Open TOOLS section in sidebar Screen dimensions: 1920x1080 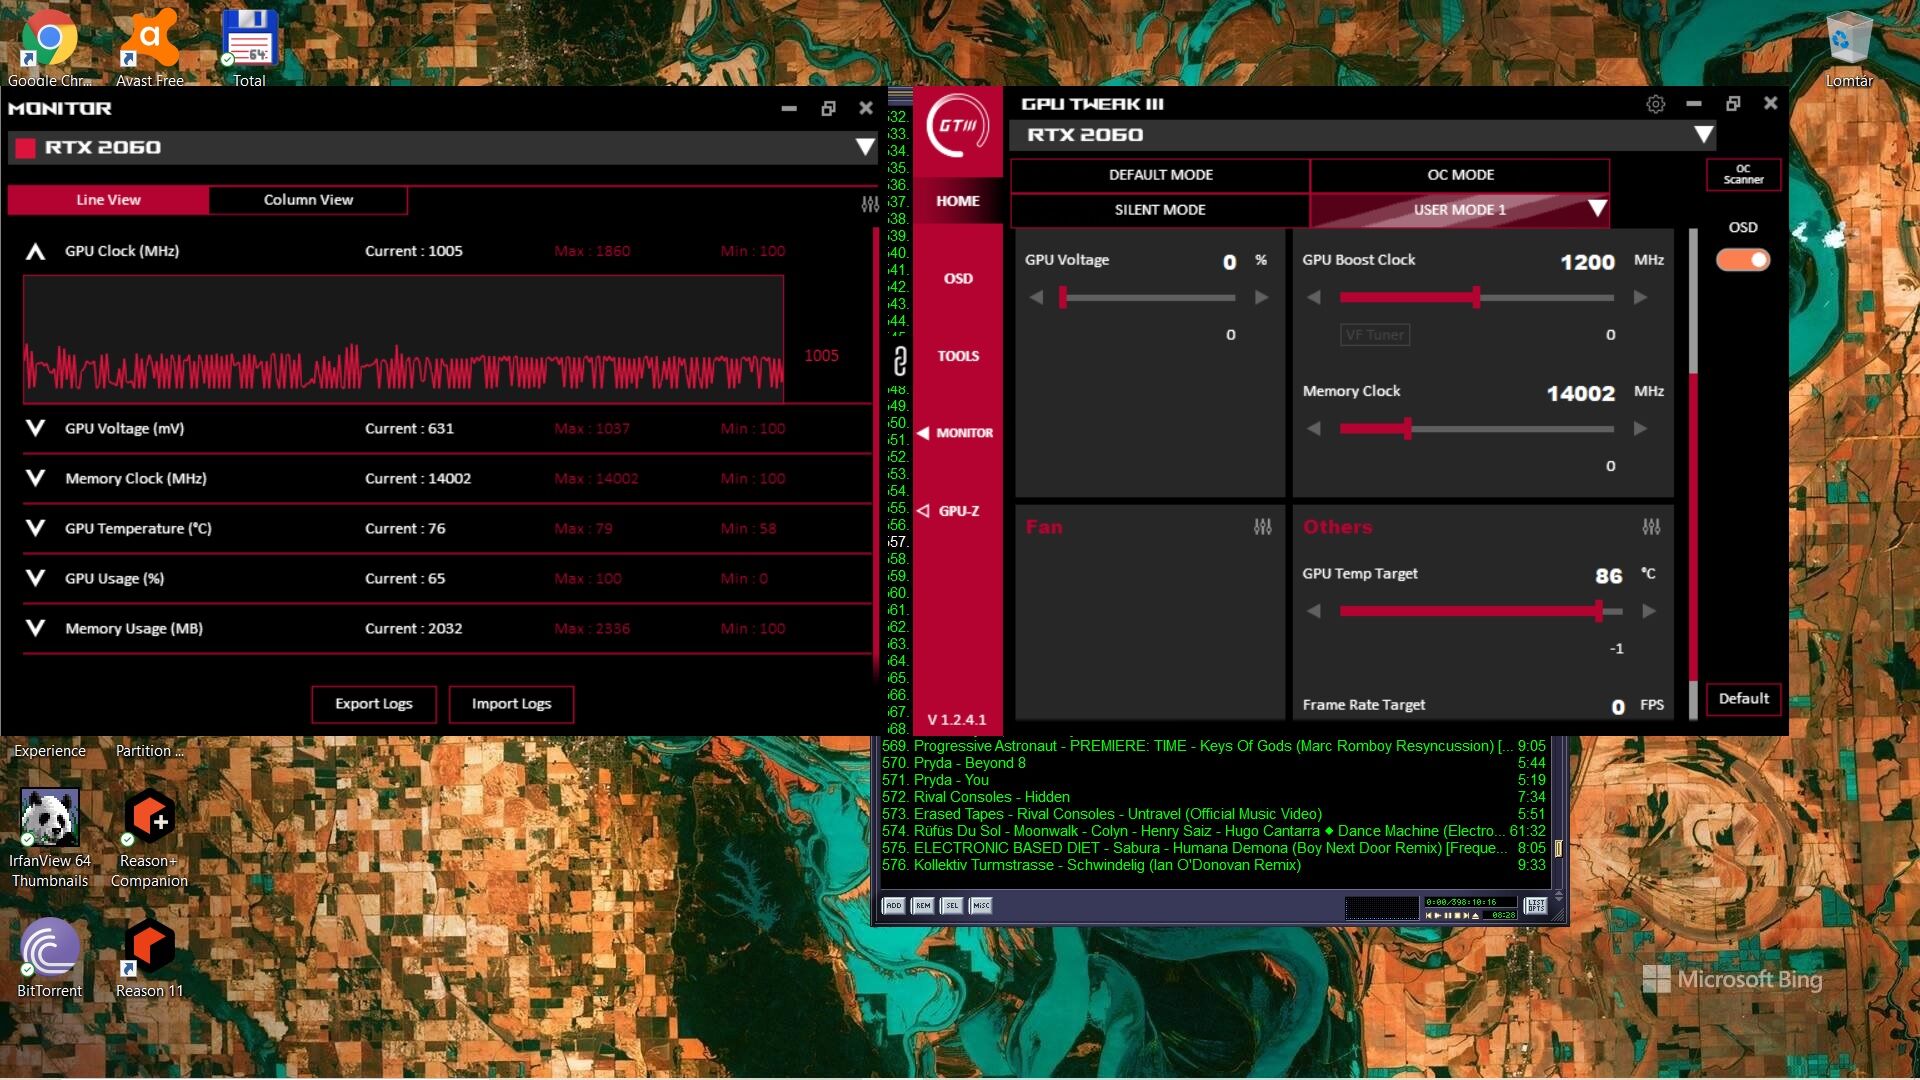click(x=958, y=356)
